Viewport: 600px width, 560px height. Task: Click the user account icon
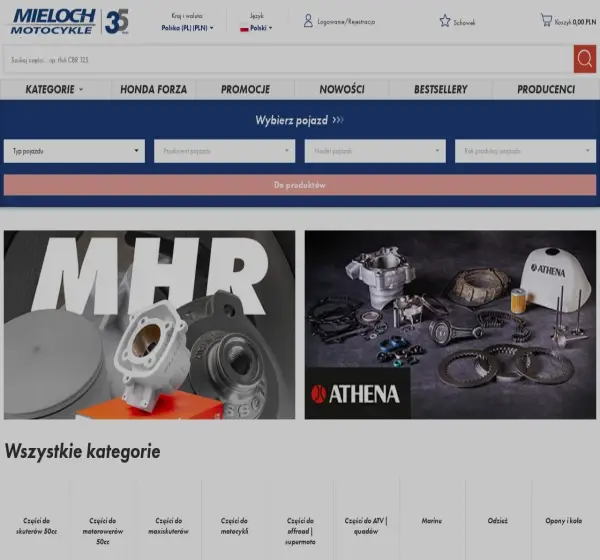click(308, 21)
